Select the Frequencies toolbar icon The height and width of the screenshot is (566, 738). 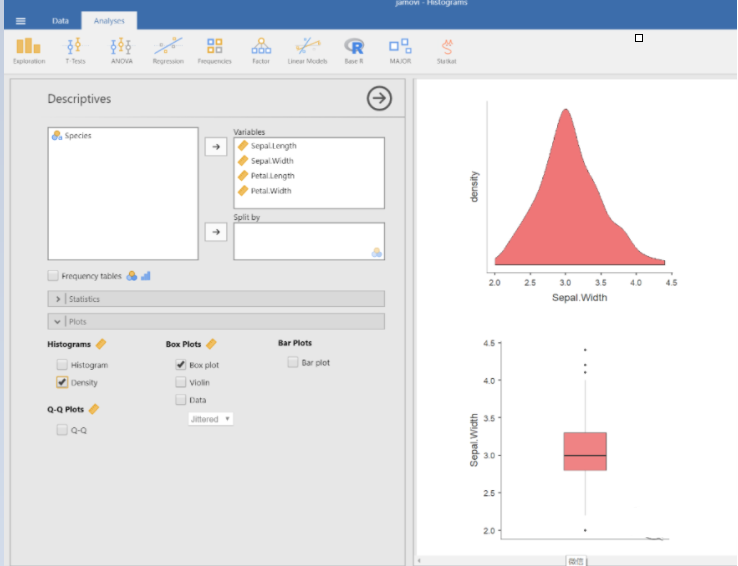[214, 49]
